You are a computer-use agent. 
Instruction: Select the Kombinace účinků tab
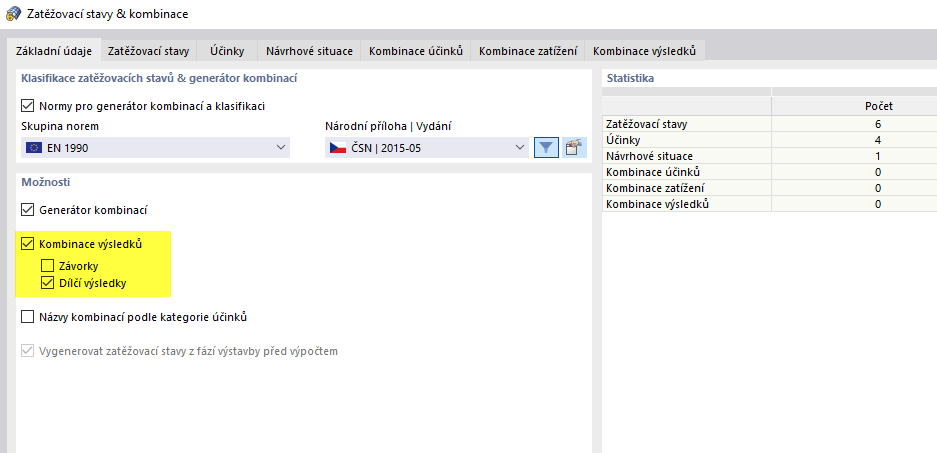[415, 50]
